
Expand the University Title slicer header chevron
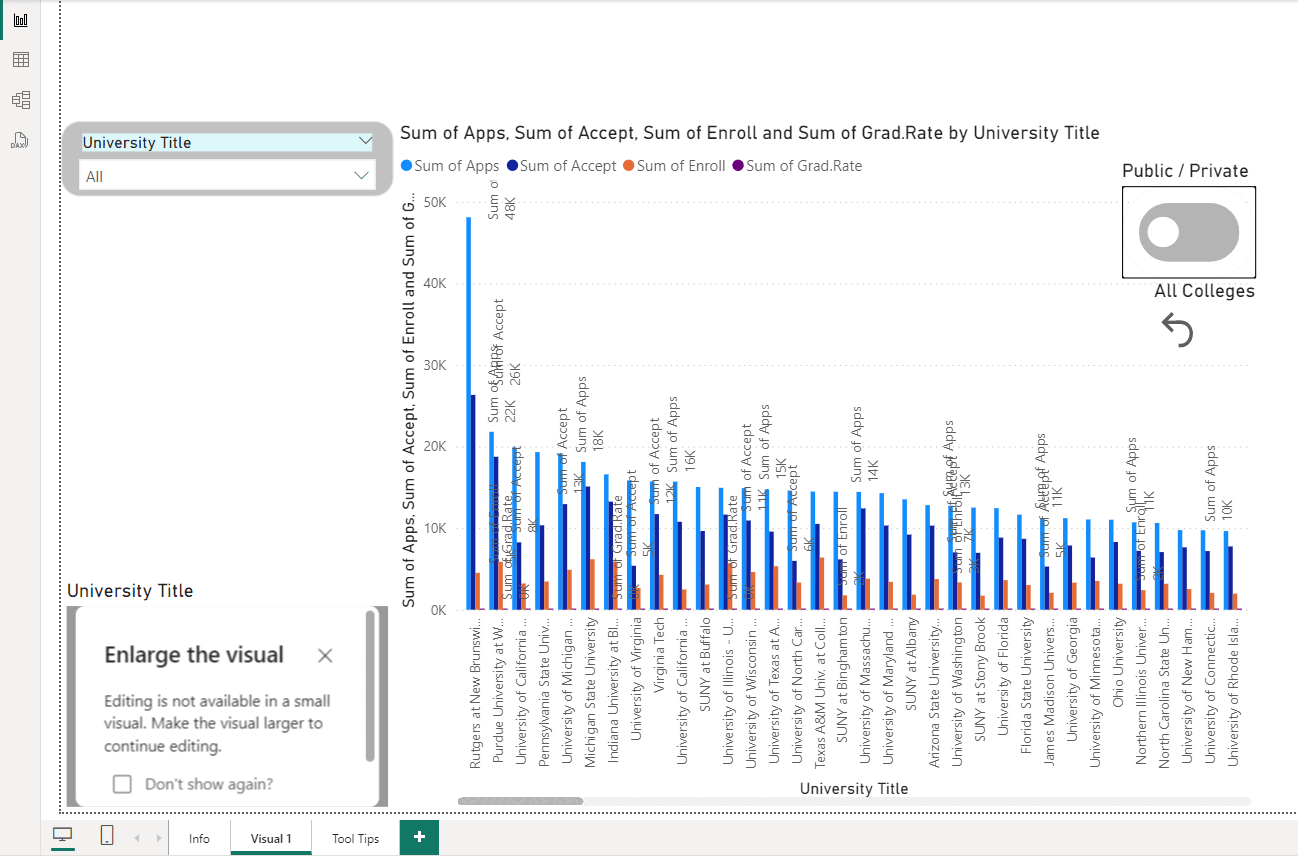click(365, 142)
